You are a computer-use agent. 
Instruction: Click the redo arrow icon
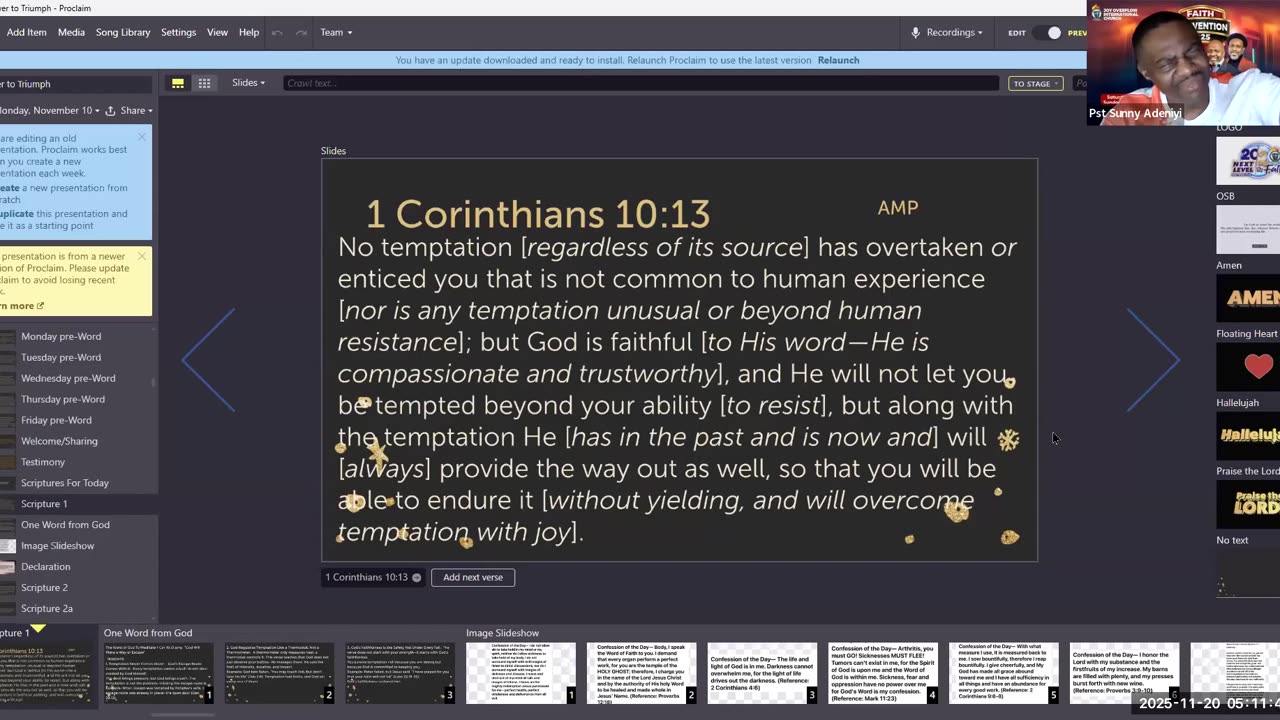pos(301,32)
